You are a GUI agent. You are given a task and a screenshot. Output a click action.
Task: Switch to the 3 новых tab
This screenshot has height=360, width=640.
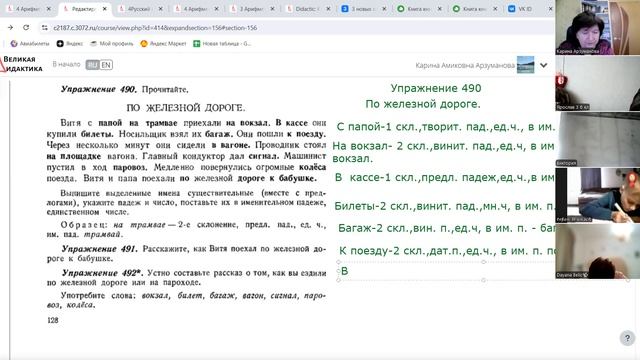[x=362, y=9]
